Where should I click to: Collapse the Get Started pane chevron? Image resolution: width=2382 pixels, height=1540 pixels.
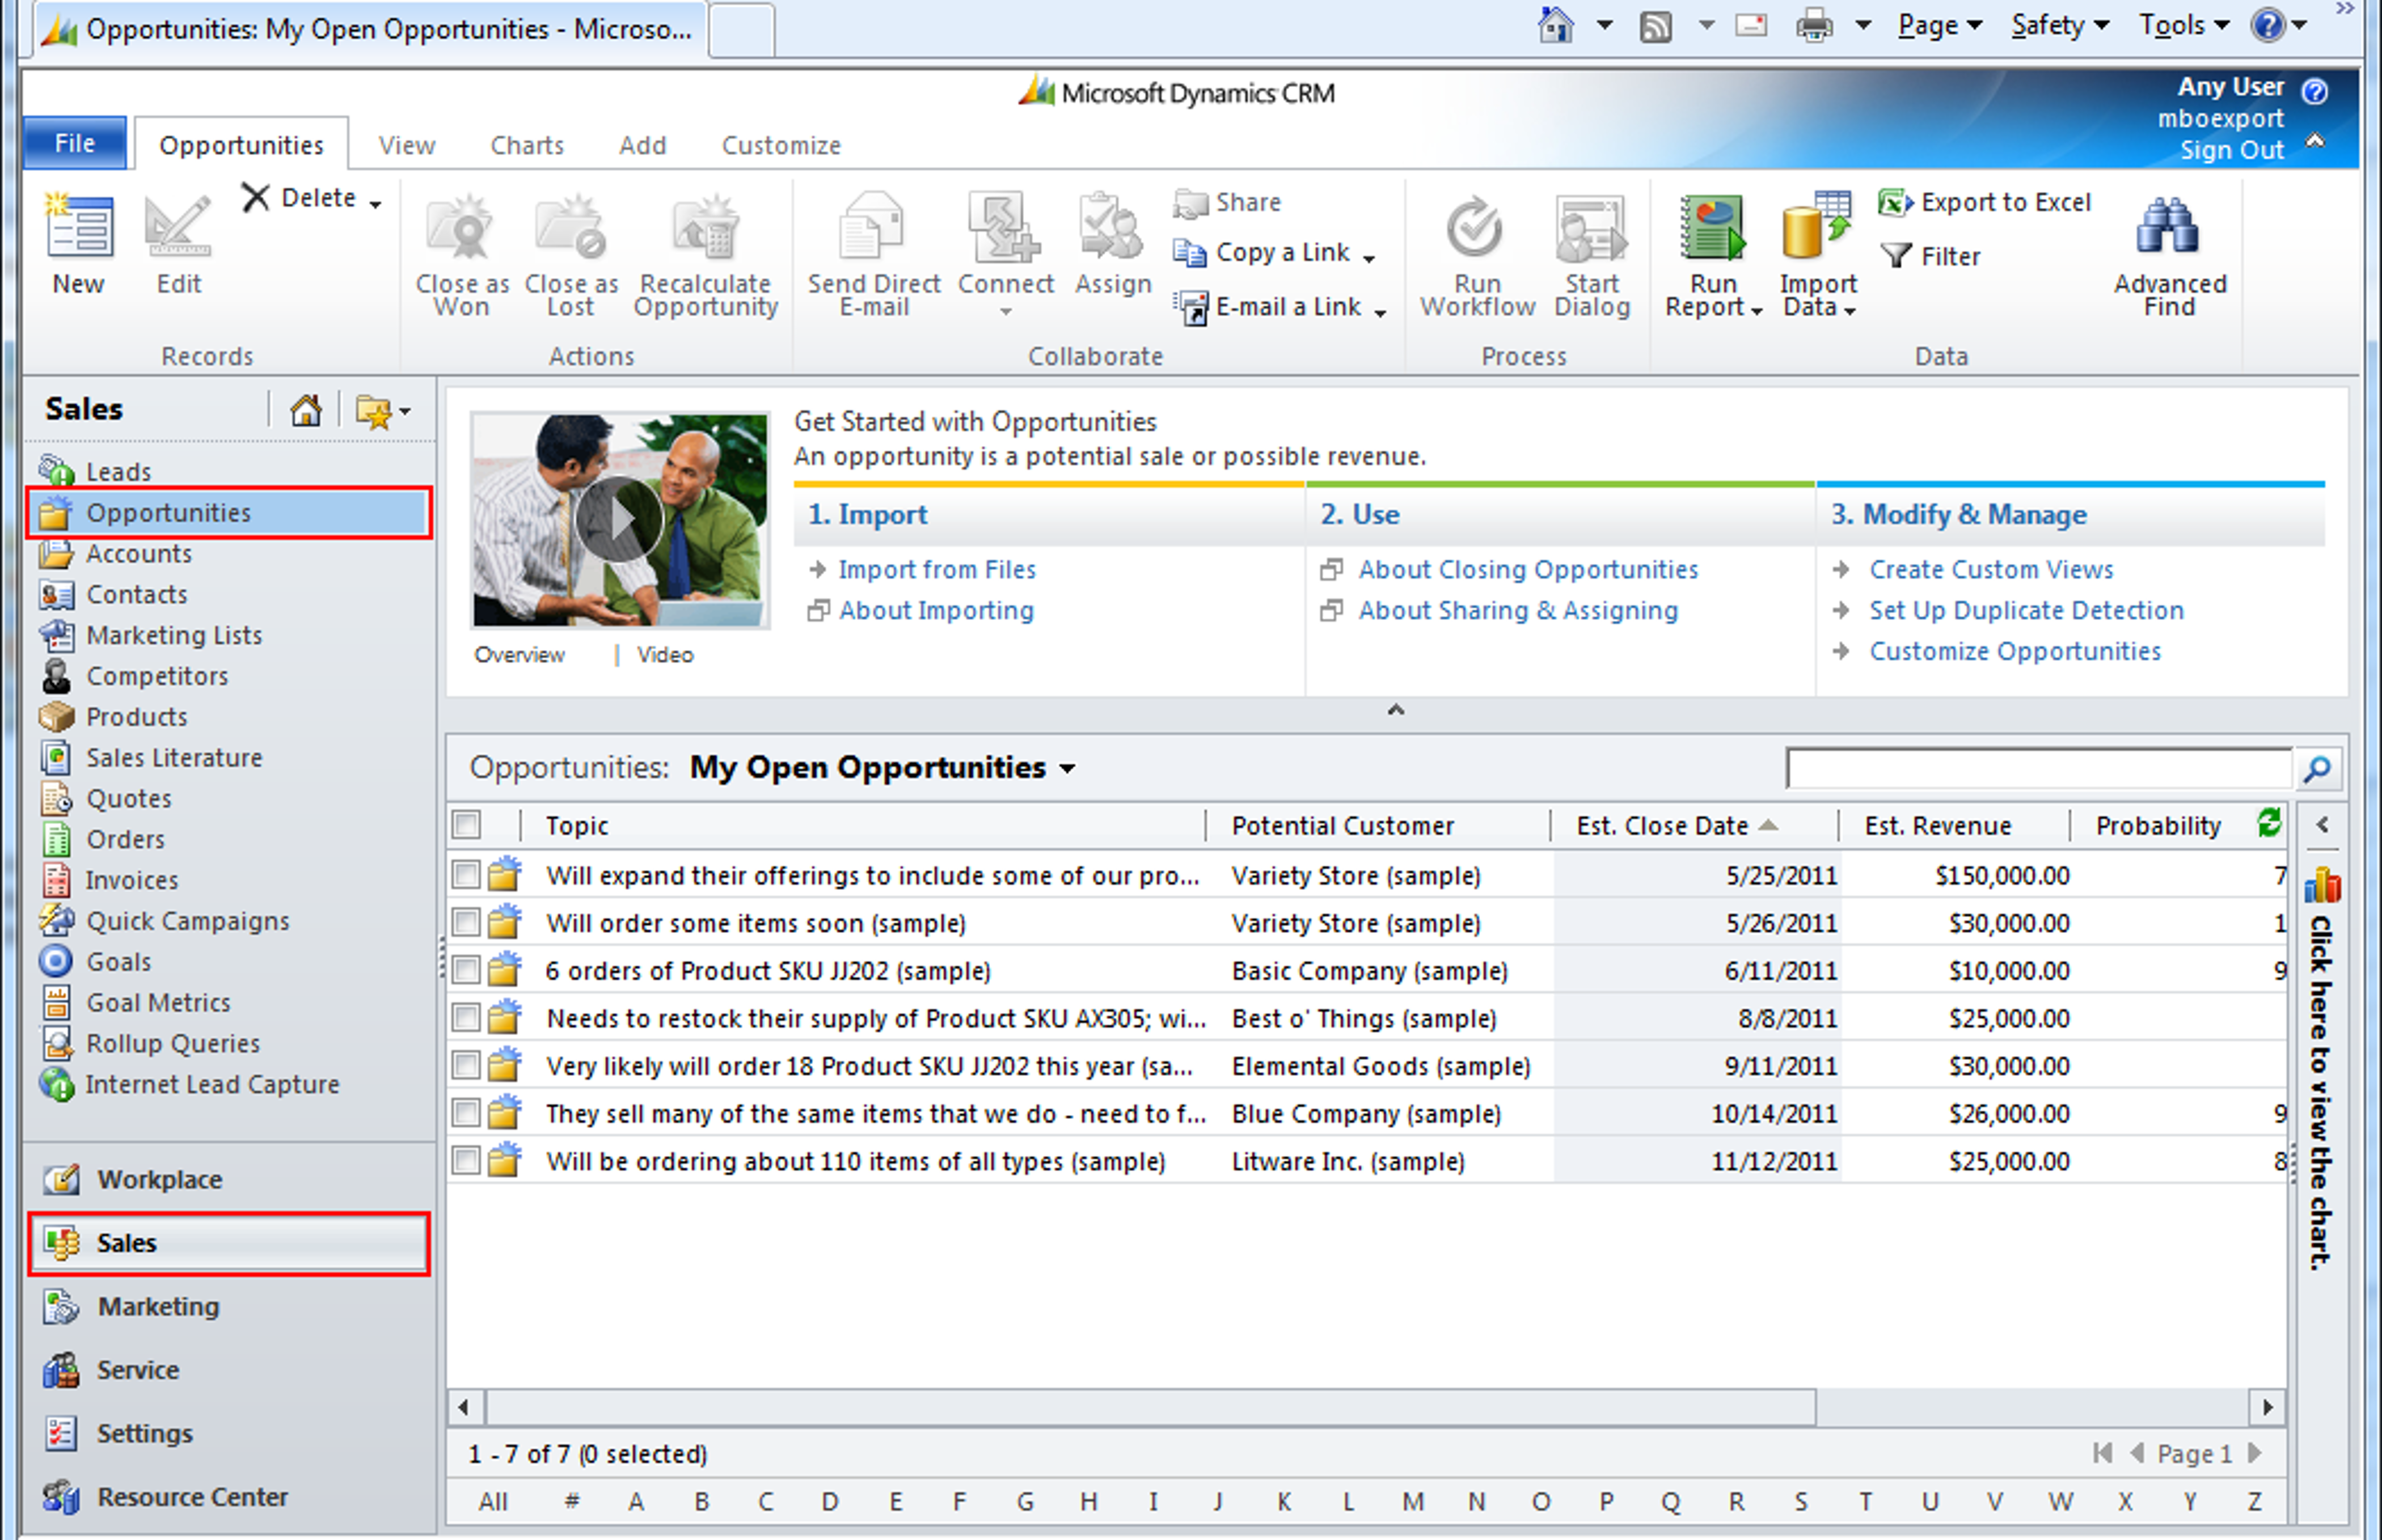(x=1396, y=710)
